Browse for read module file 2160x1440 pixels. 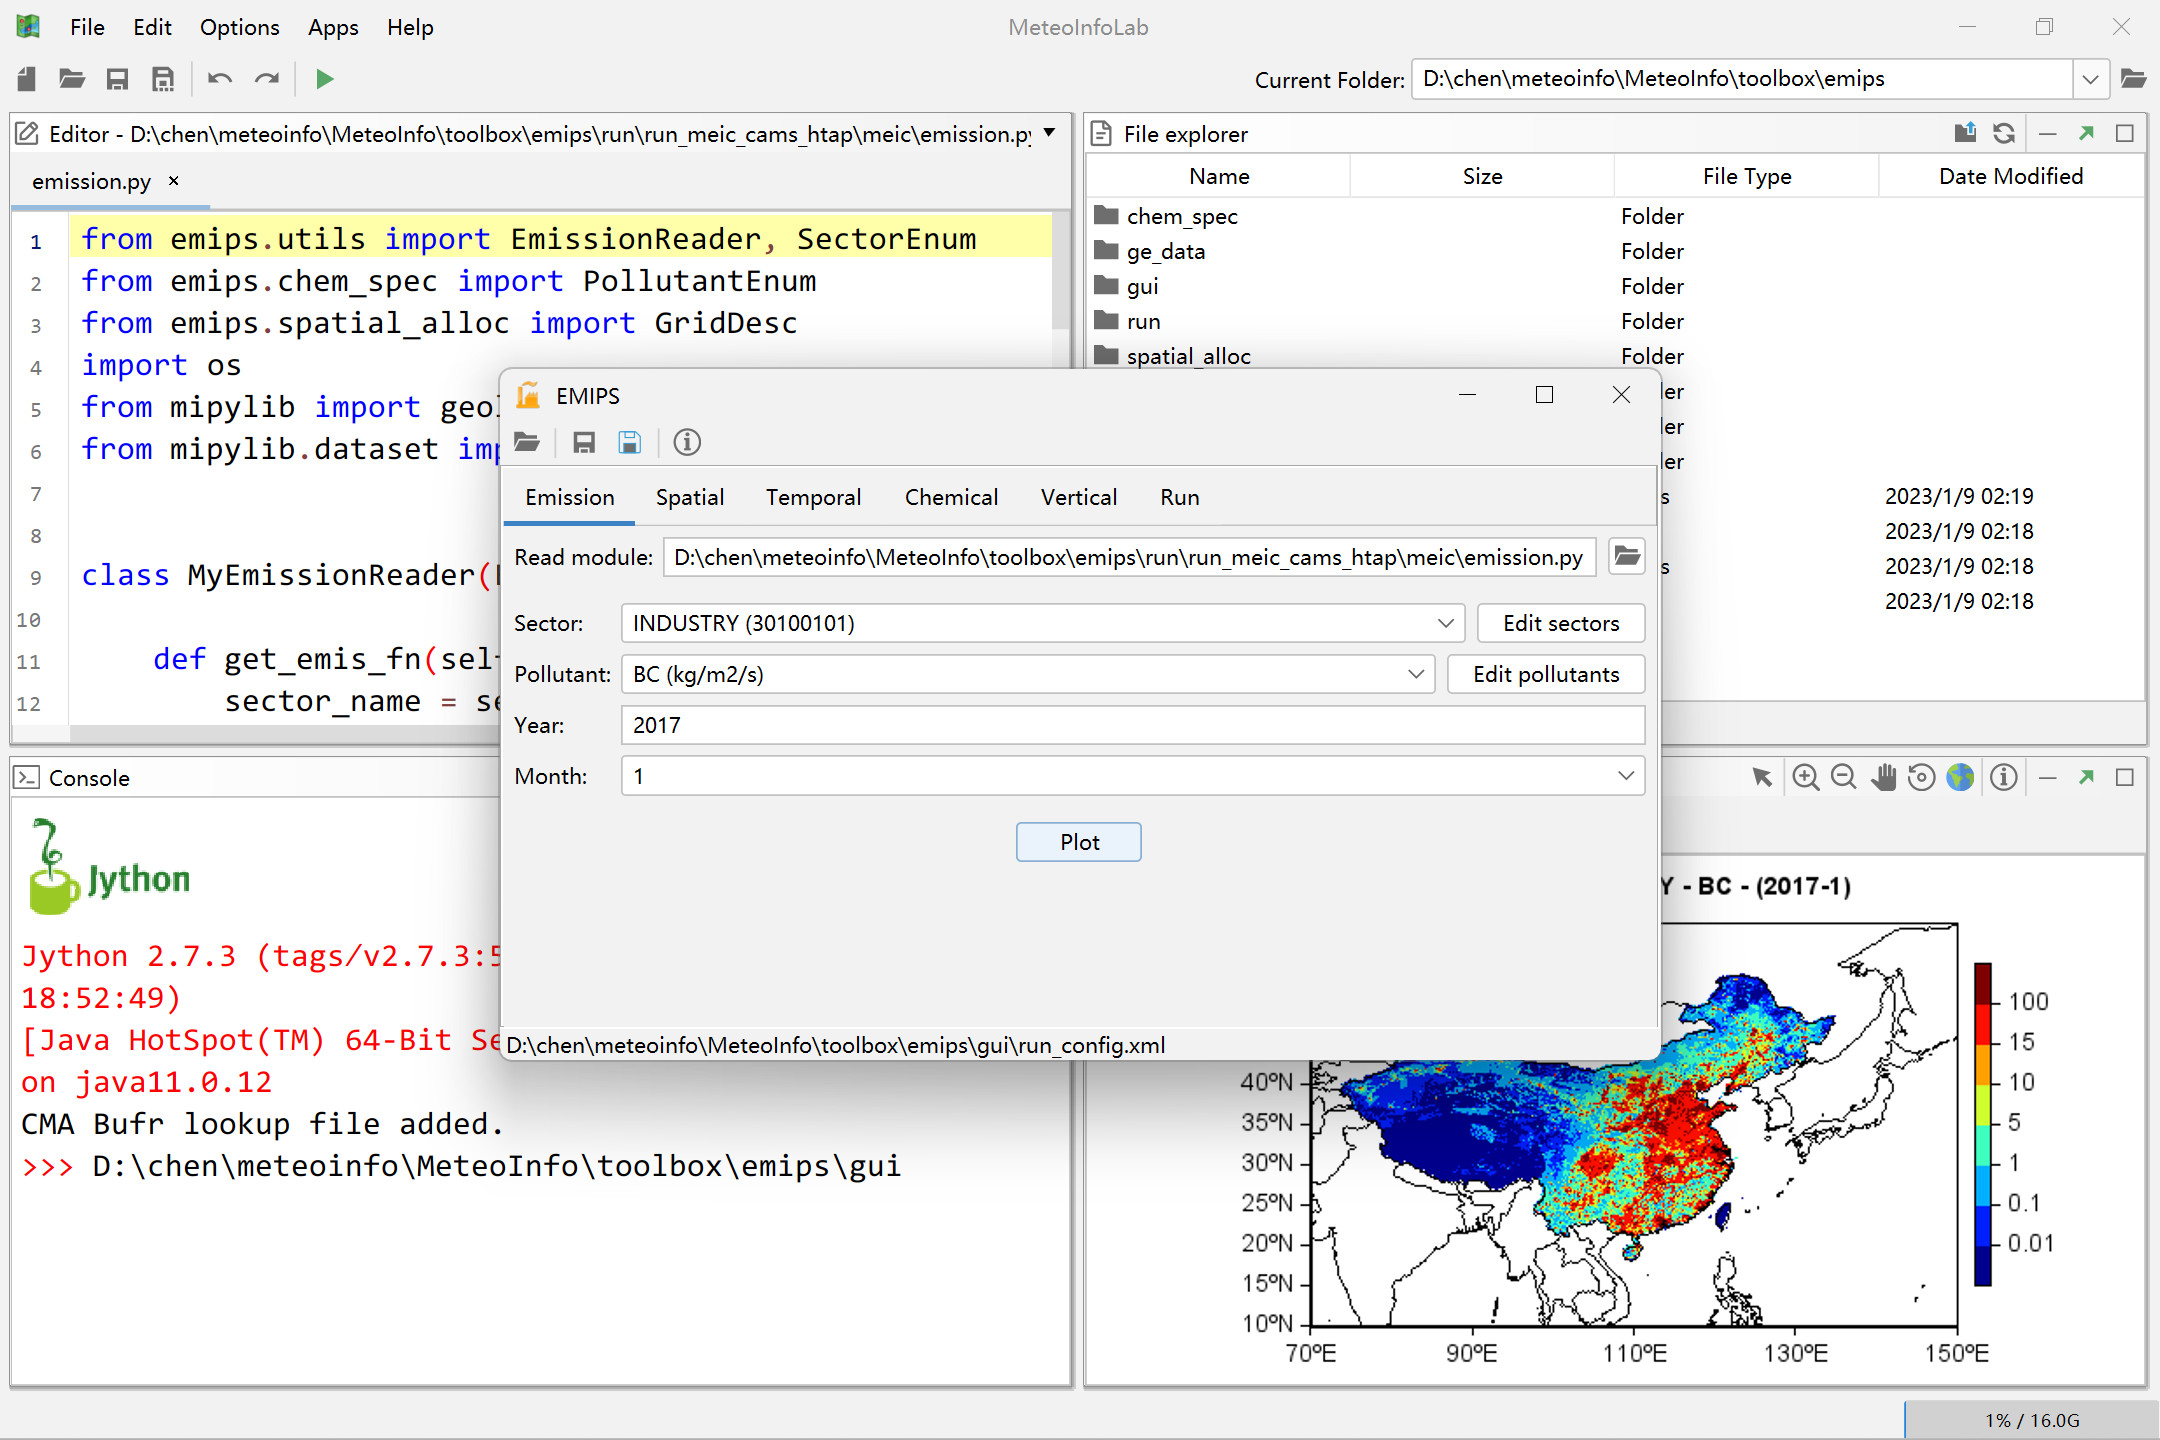1627,556
